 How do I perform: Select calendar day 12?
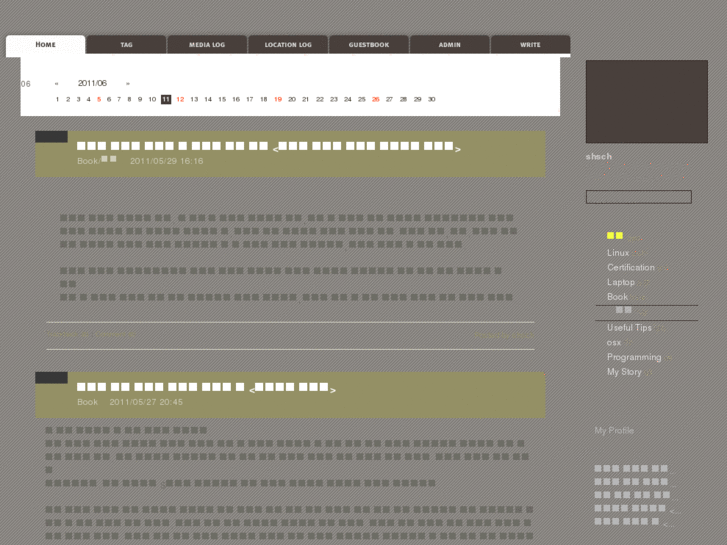[x=180, y=99]
